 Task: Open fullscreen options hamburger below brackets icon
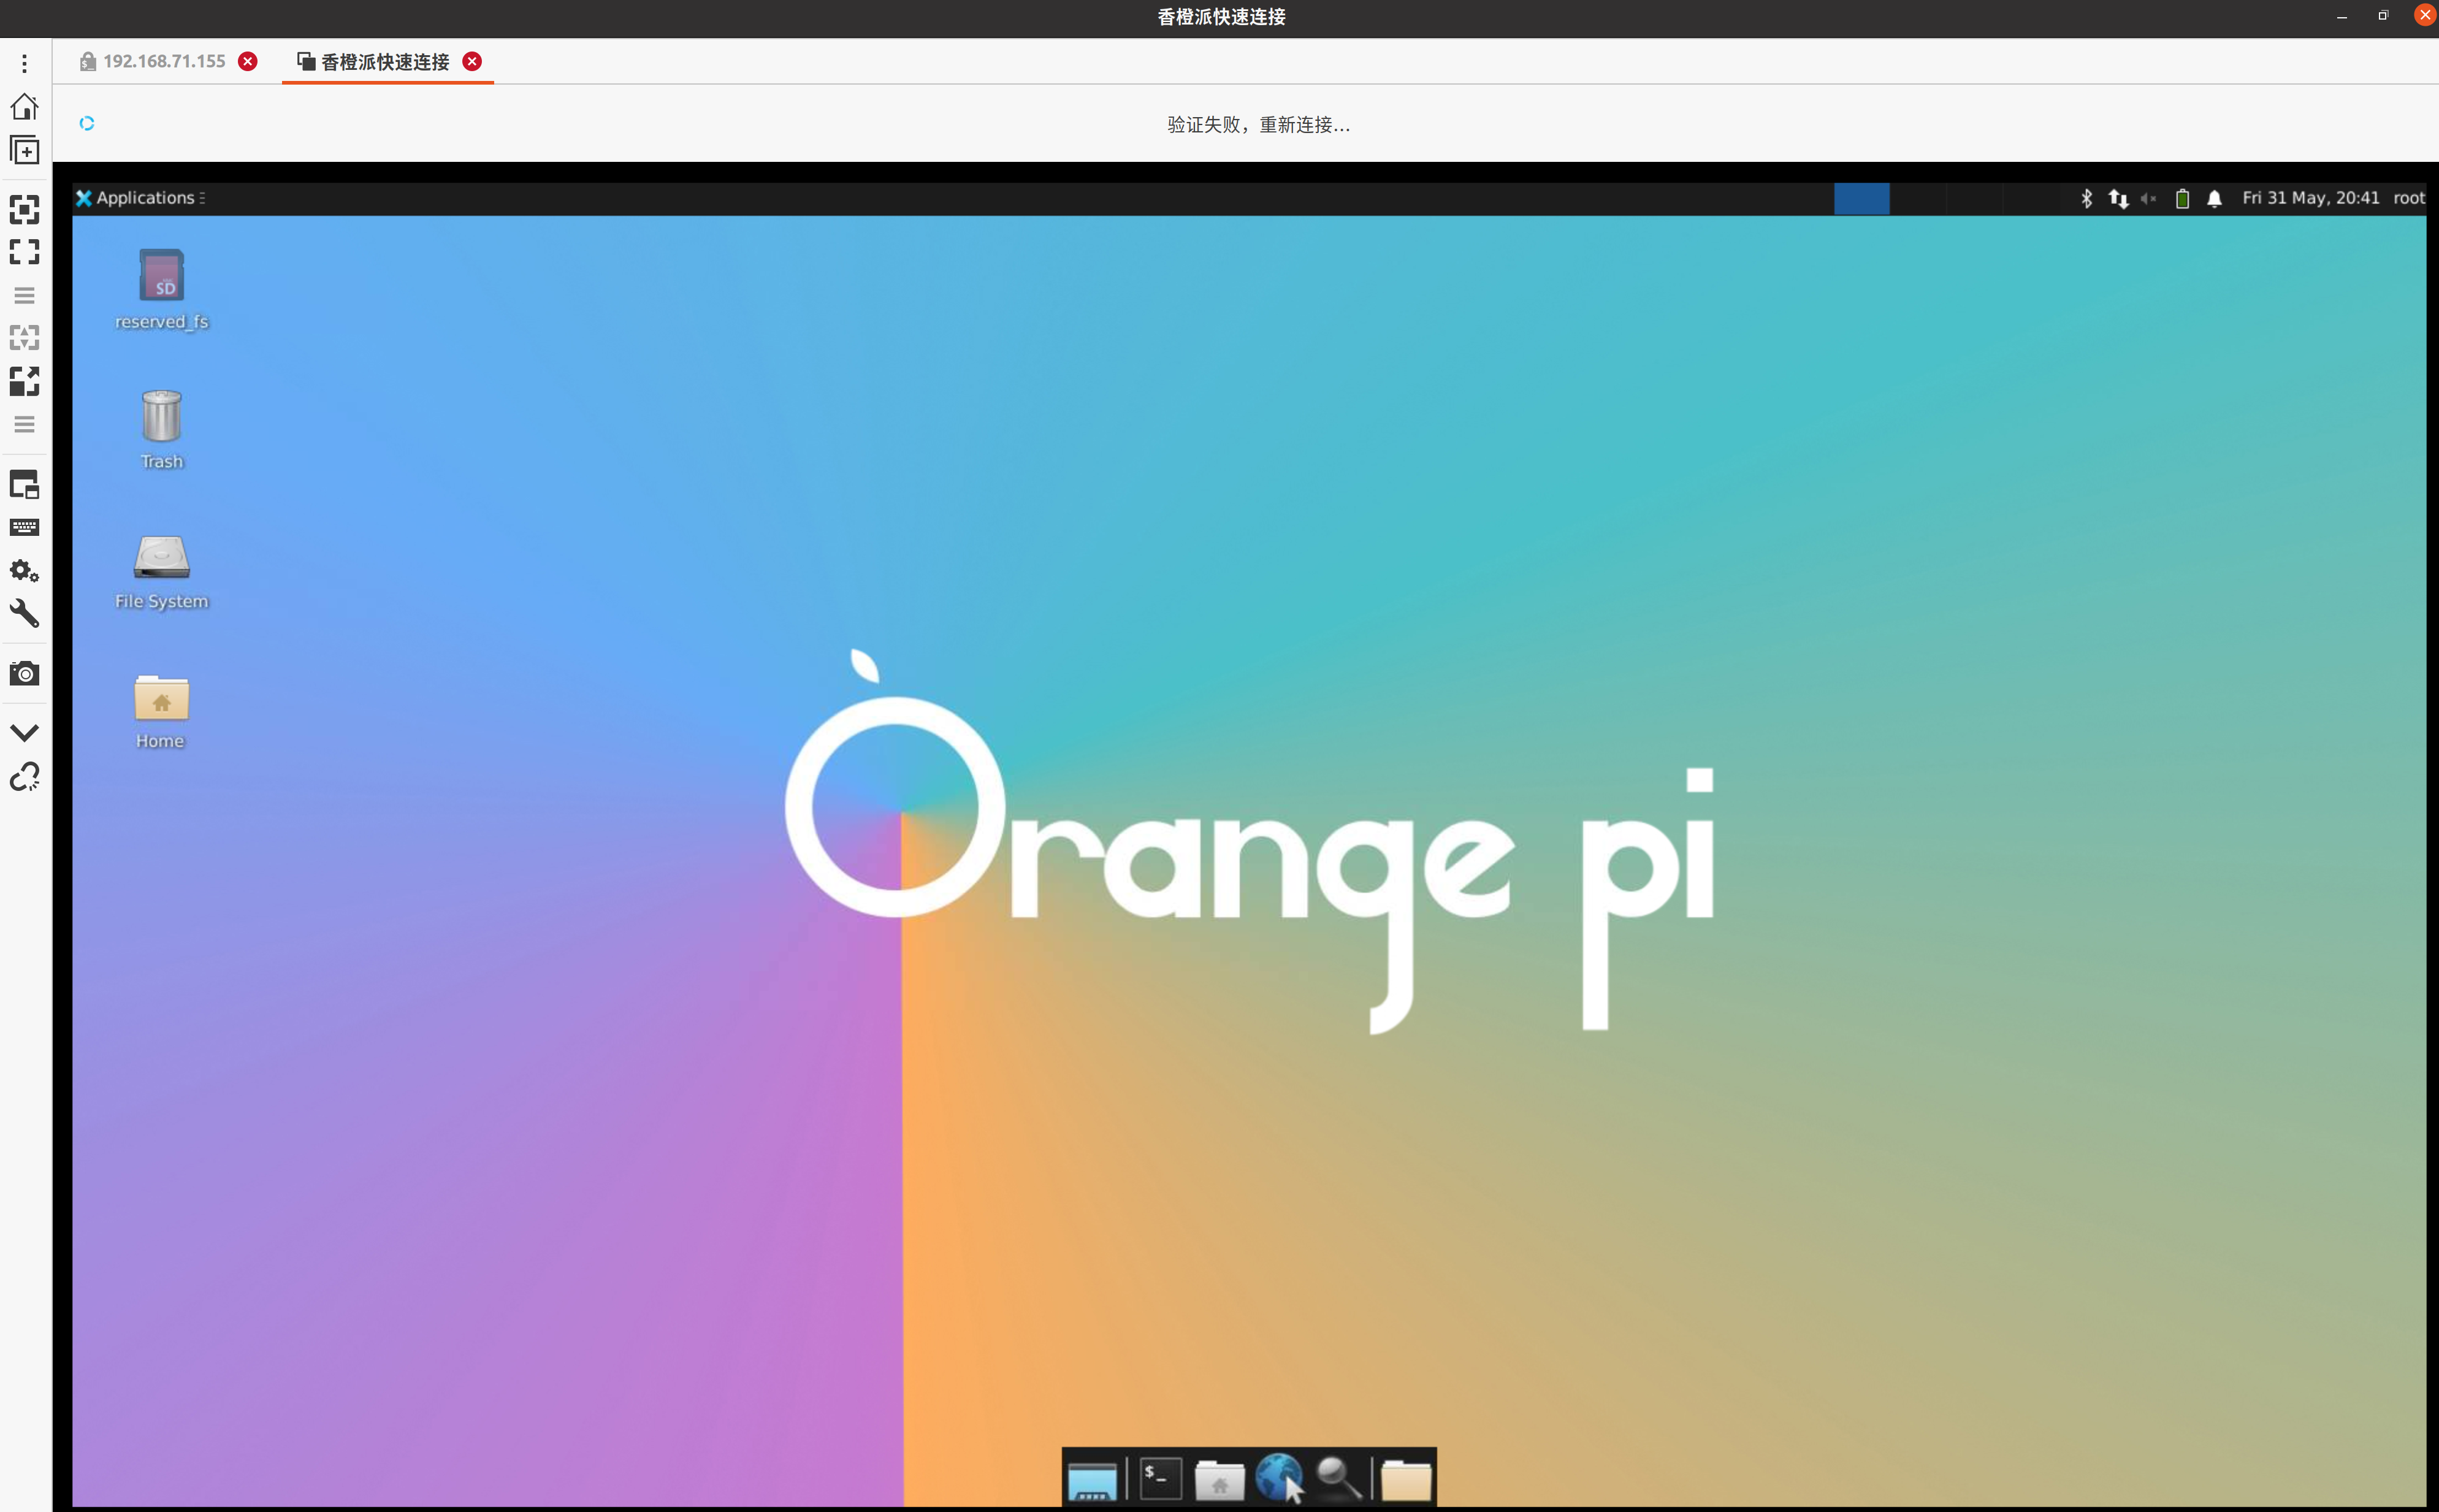tap(24, 295)
